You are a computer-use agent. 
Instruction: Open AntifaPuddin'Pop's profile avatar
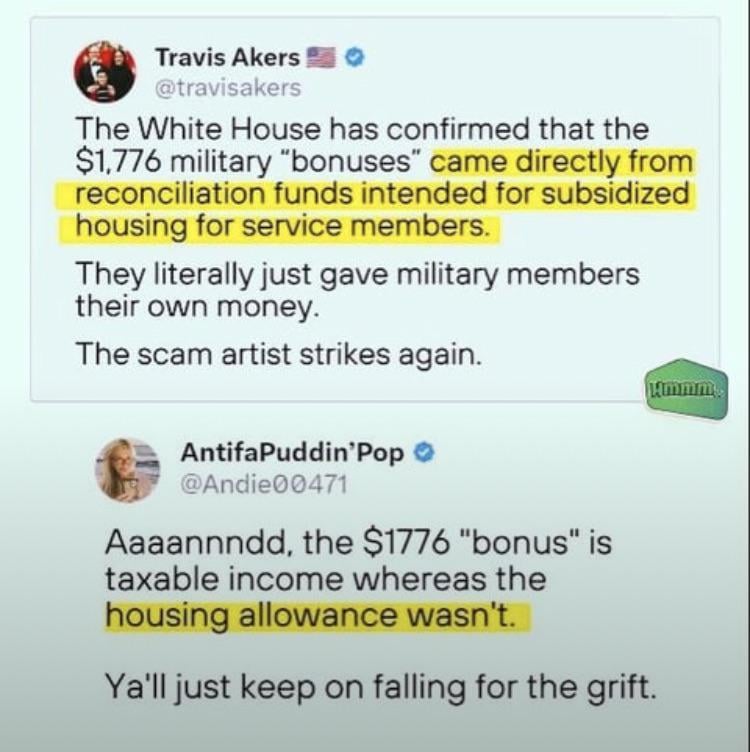click(x=128, y=470)
